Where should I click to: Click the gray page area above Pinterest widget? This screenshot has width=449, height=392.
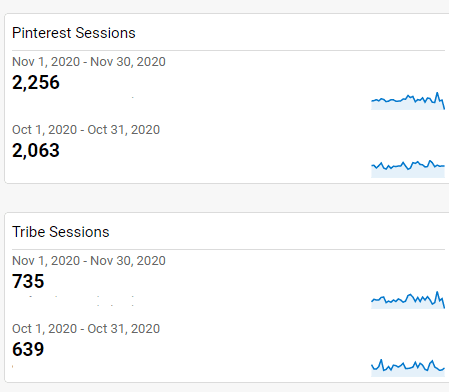click(x=224, y=6)
